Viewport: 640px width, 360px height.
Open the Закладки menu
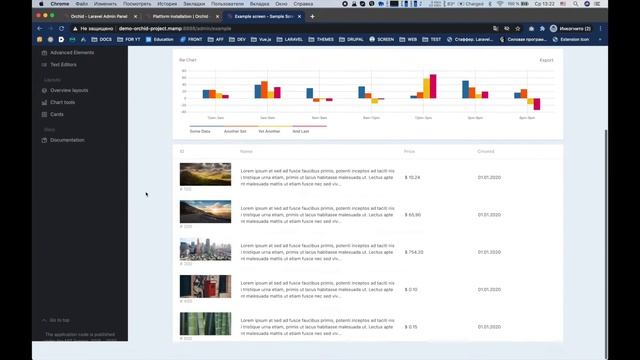pos(194,4)
